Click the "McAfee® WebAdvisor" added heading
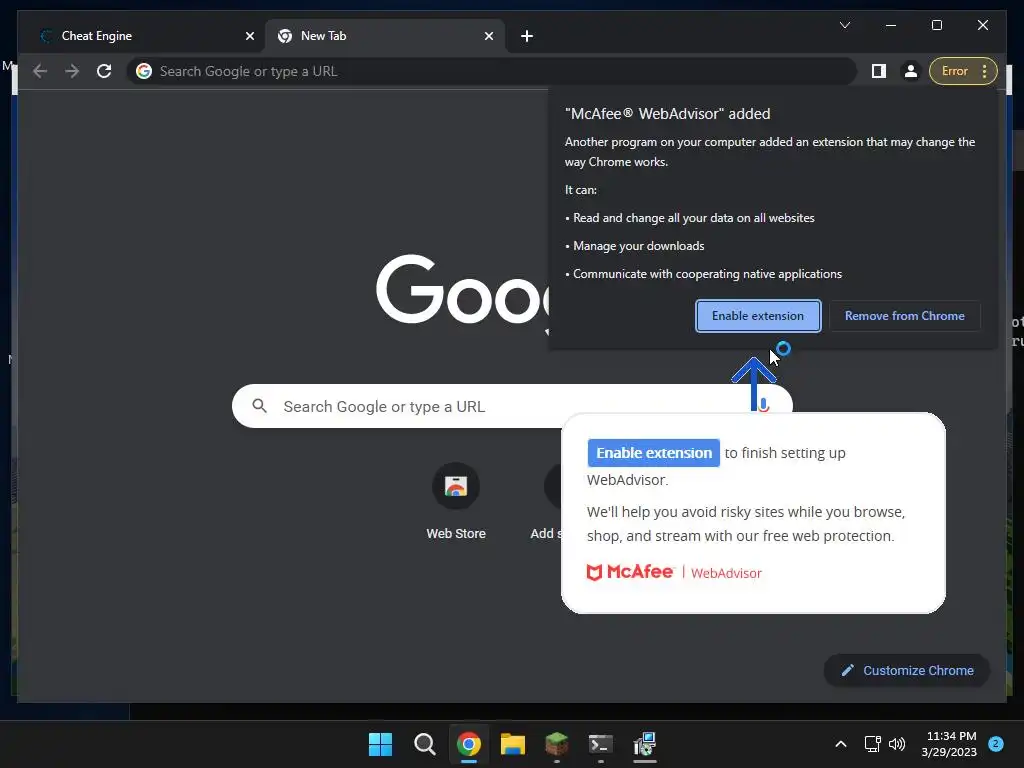This screenshot has height=768, width=1024. coord(667,114)
